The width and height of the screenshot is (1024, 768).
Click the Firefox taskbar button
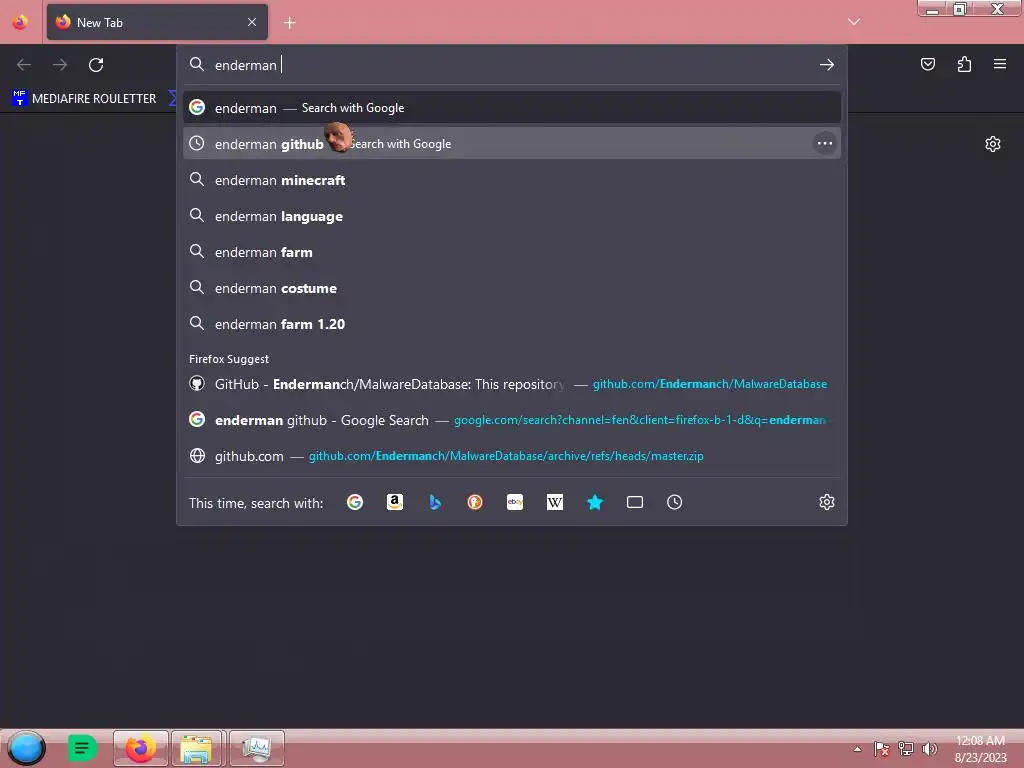coord(140,748)
